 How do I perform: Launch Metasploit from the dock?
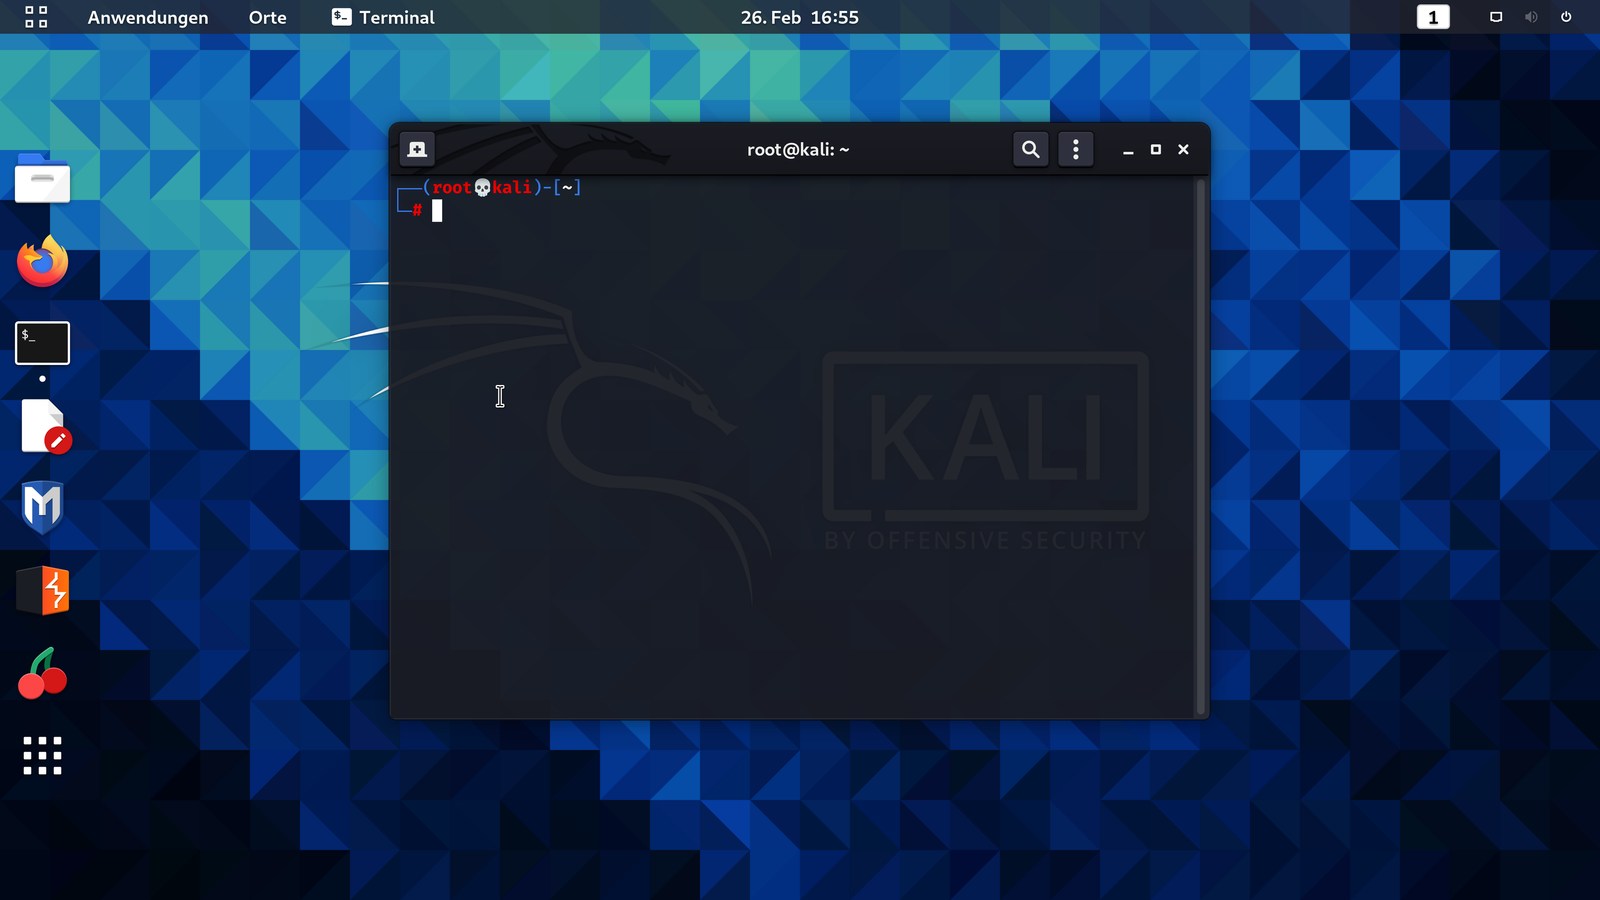click(42, 507)
